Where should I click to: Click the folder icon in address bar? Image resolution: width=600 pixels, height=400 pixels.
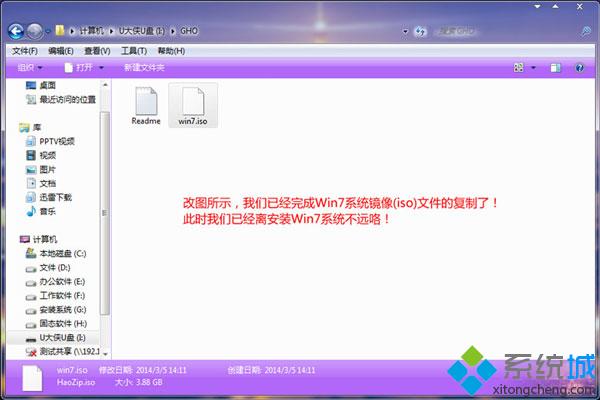click(x=60, y=31)
